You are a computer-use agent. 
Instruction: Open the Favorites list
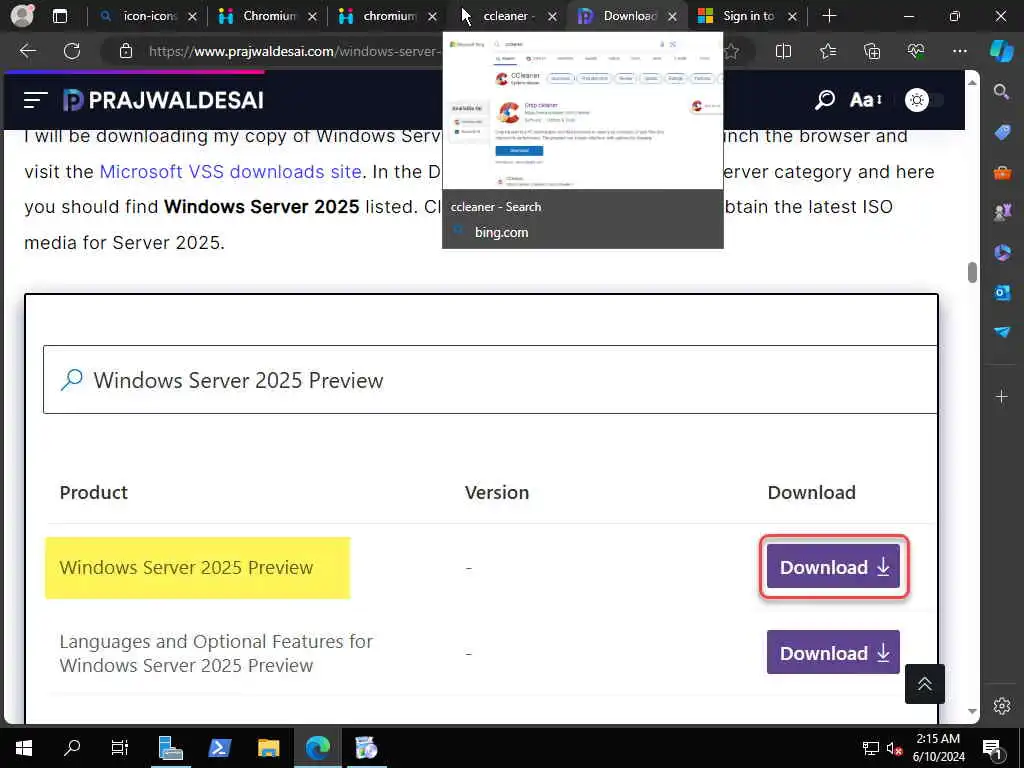[x=827, y=51]
